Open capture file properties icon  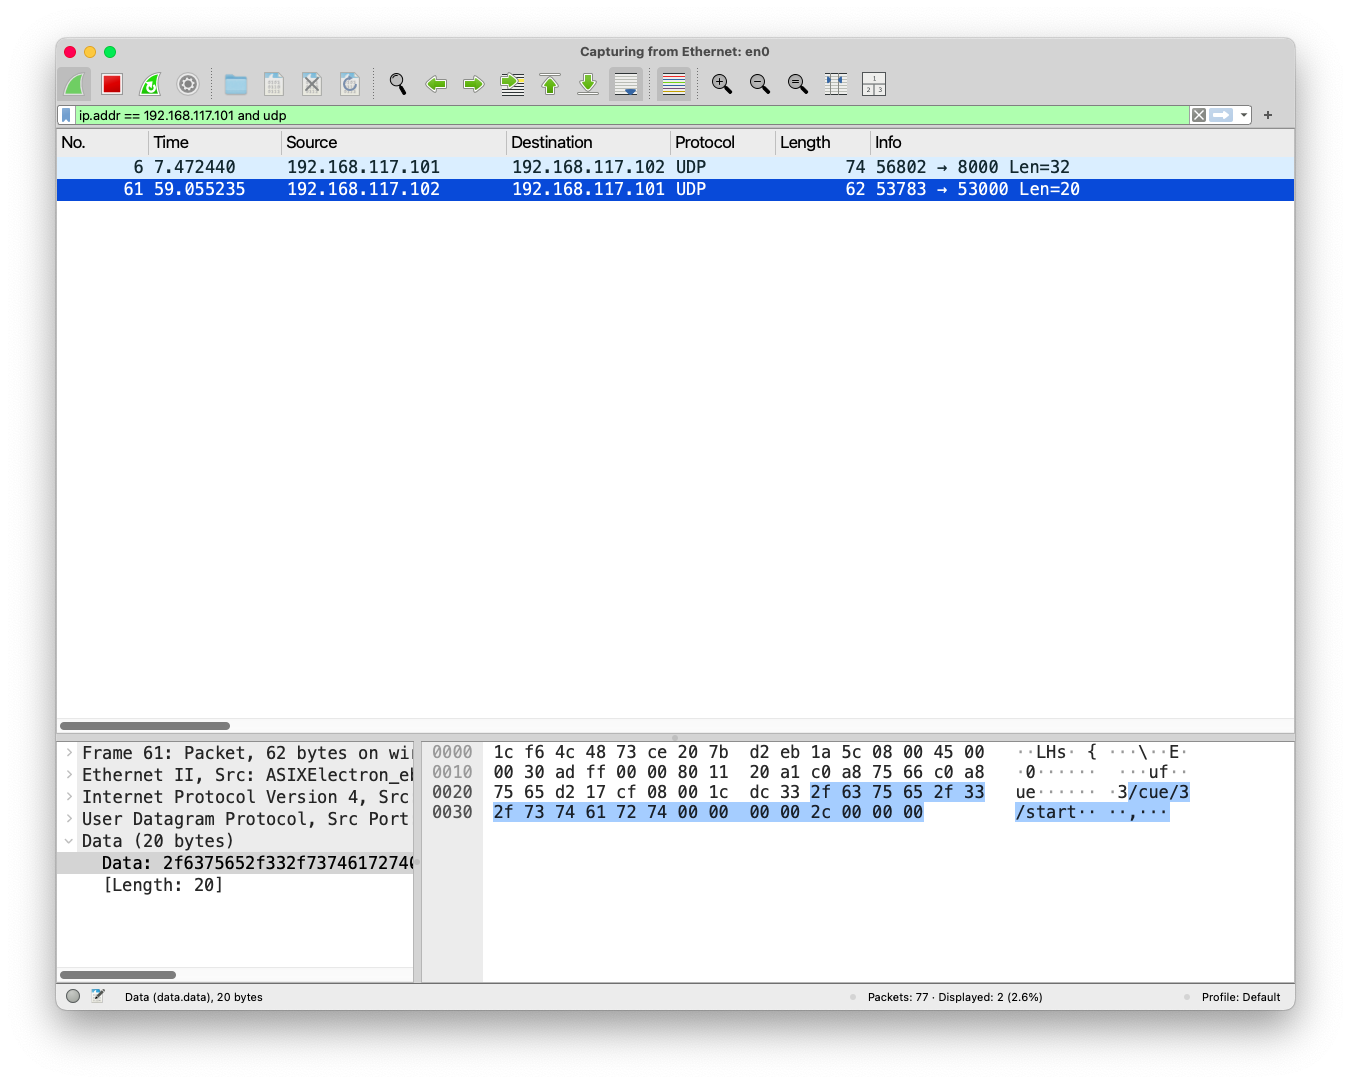(98, 996)
